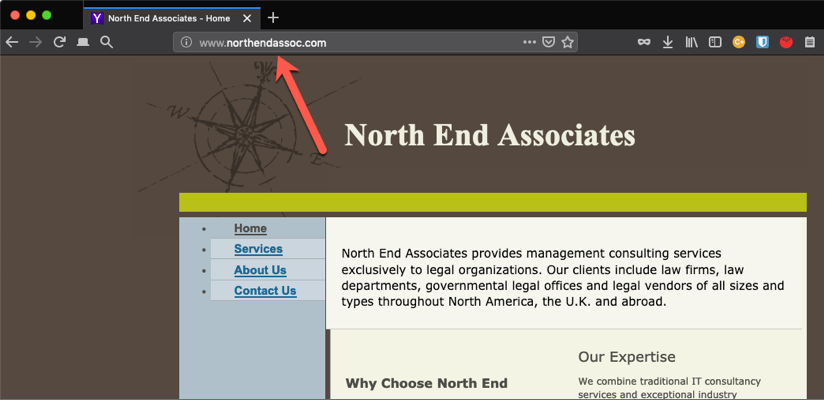Open the About Us navigation link
The image size is (824, 400).
[x=260, y=270]
